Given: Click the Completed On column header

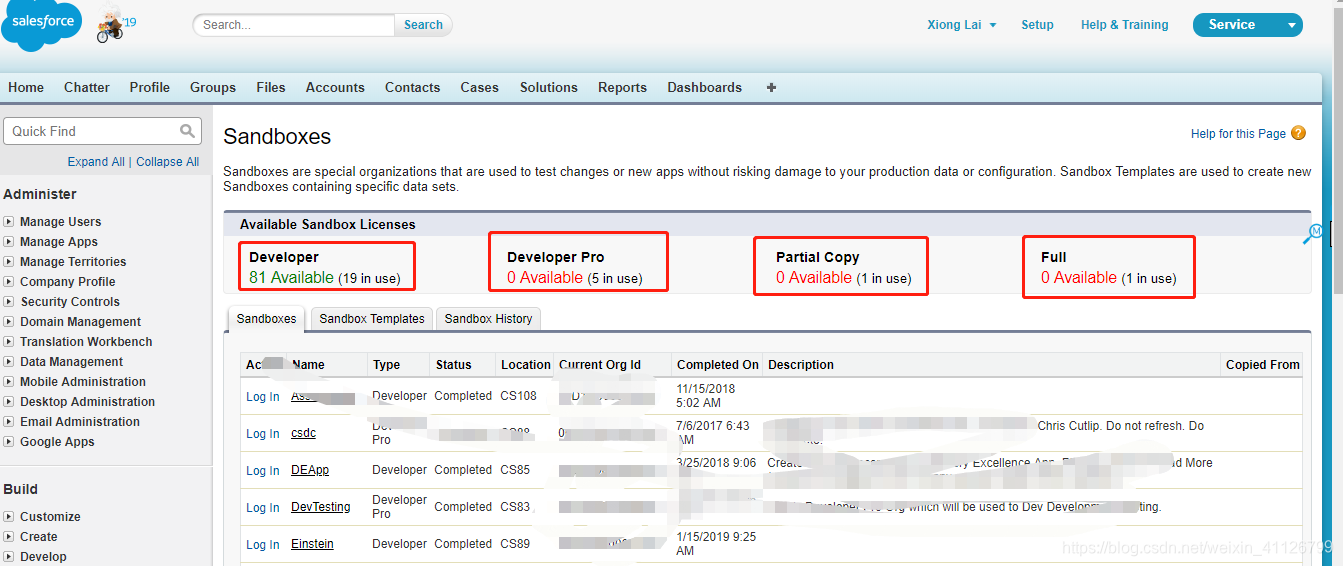Looking at the screenshot, I should 718,365.
